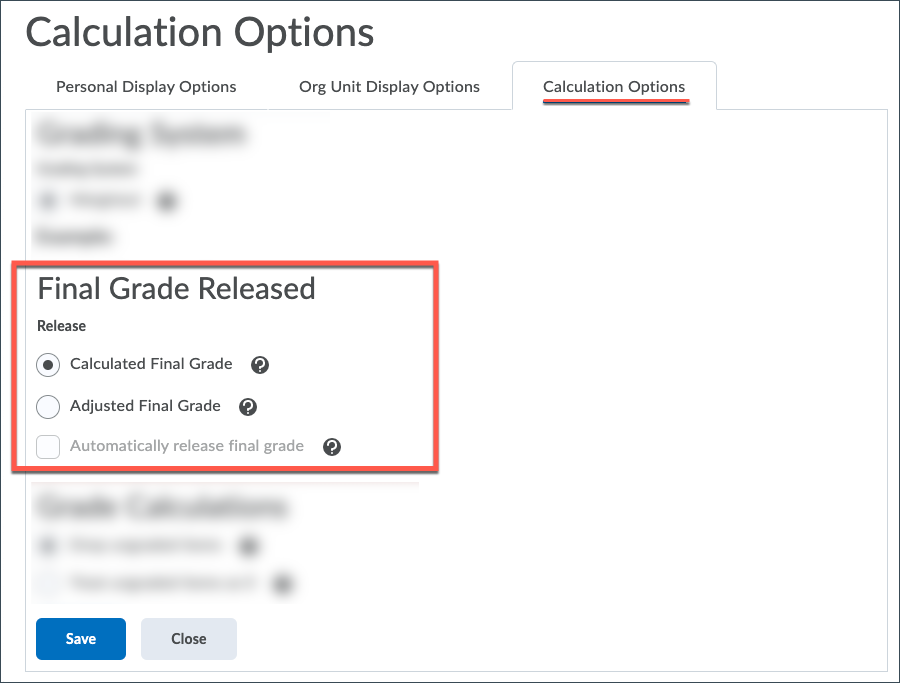
Task: Click the Close button
Action: [188, 639]
